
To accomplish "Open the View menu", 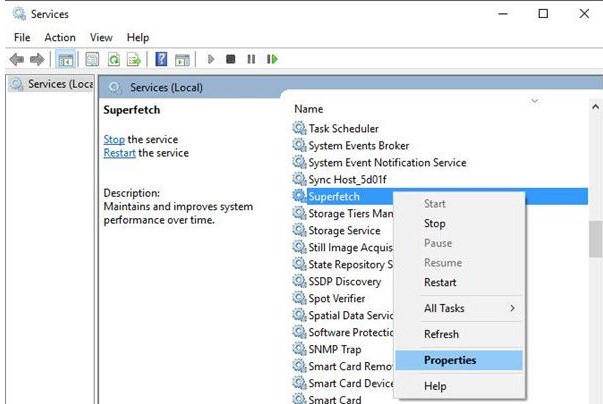I will (x=101, y=37).
